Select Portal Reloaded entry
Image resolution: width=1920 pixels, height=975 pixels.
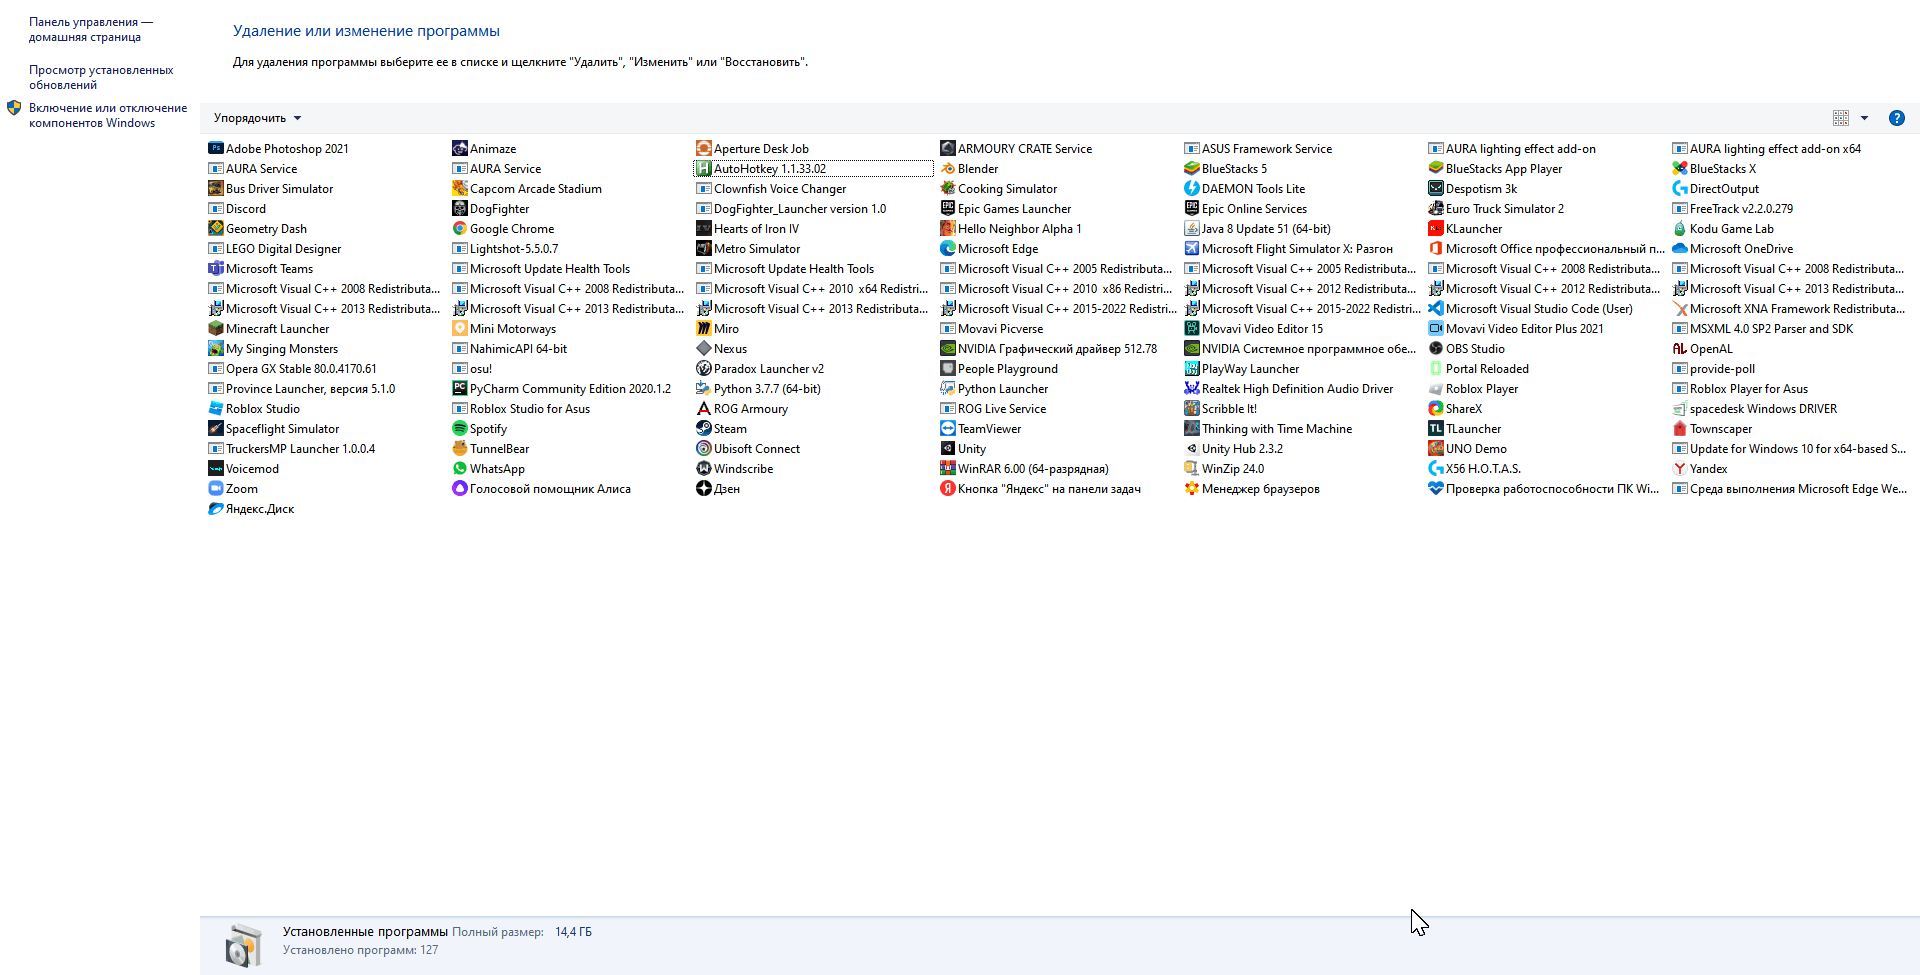tap(1478, 369)
